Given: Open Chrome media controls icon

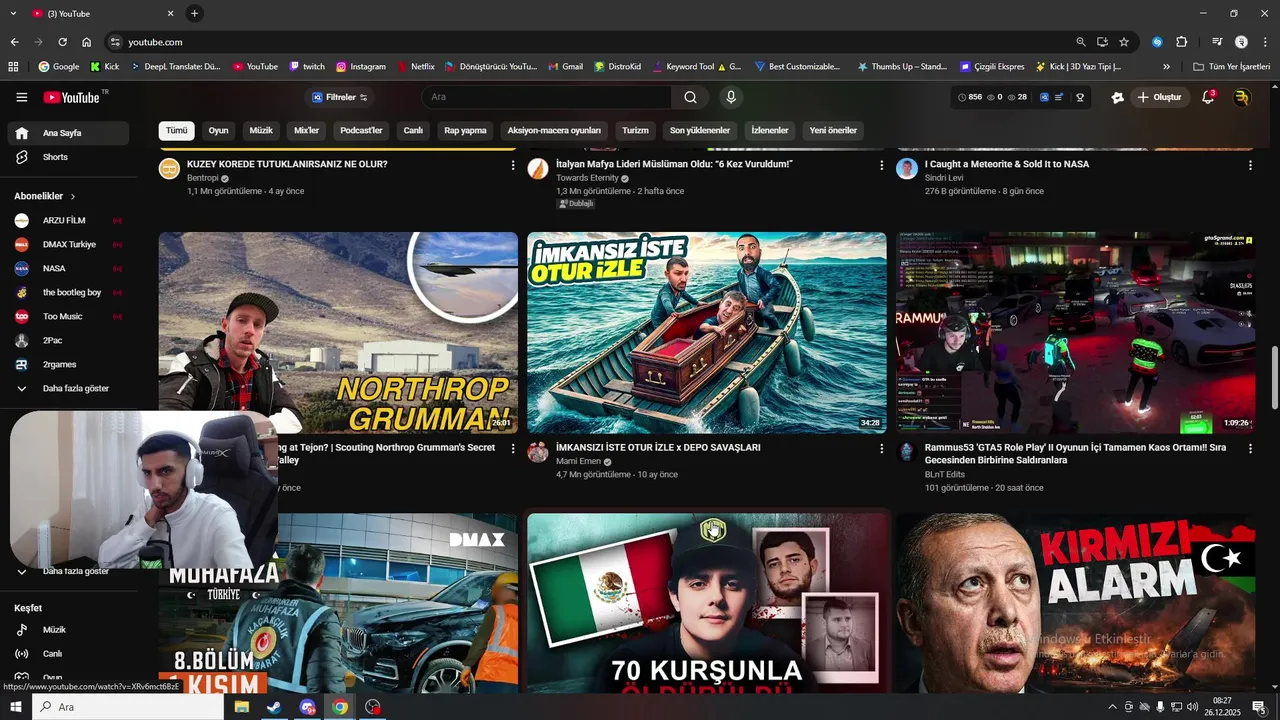Looking at the screenshot, I should pos(1217,42).
